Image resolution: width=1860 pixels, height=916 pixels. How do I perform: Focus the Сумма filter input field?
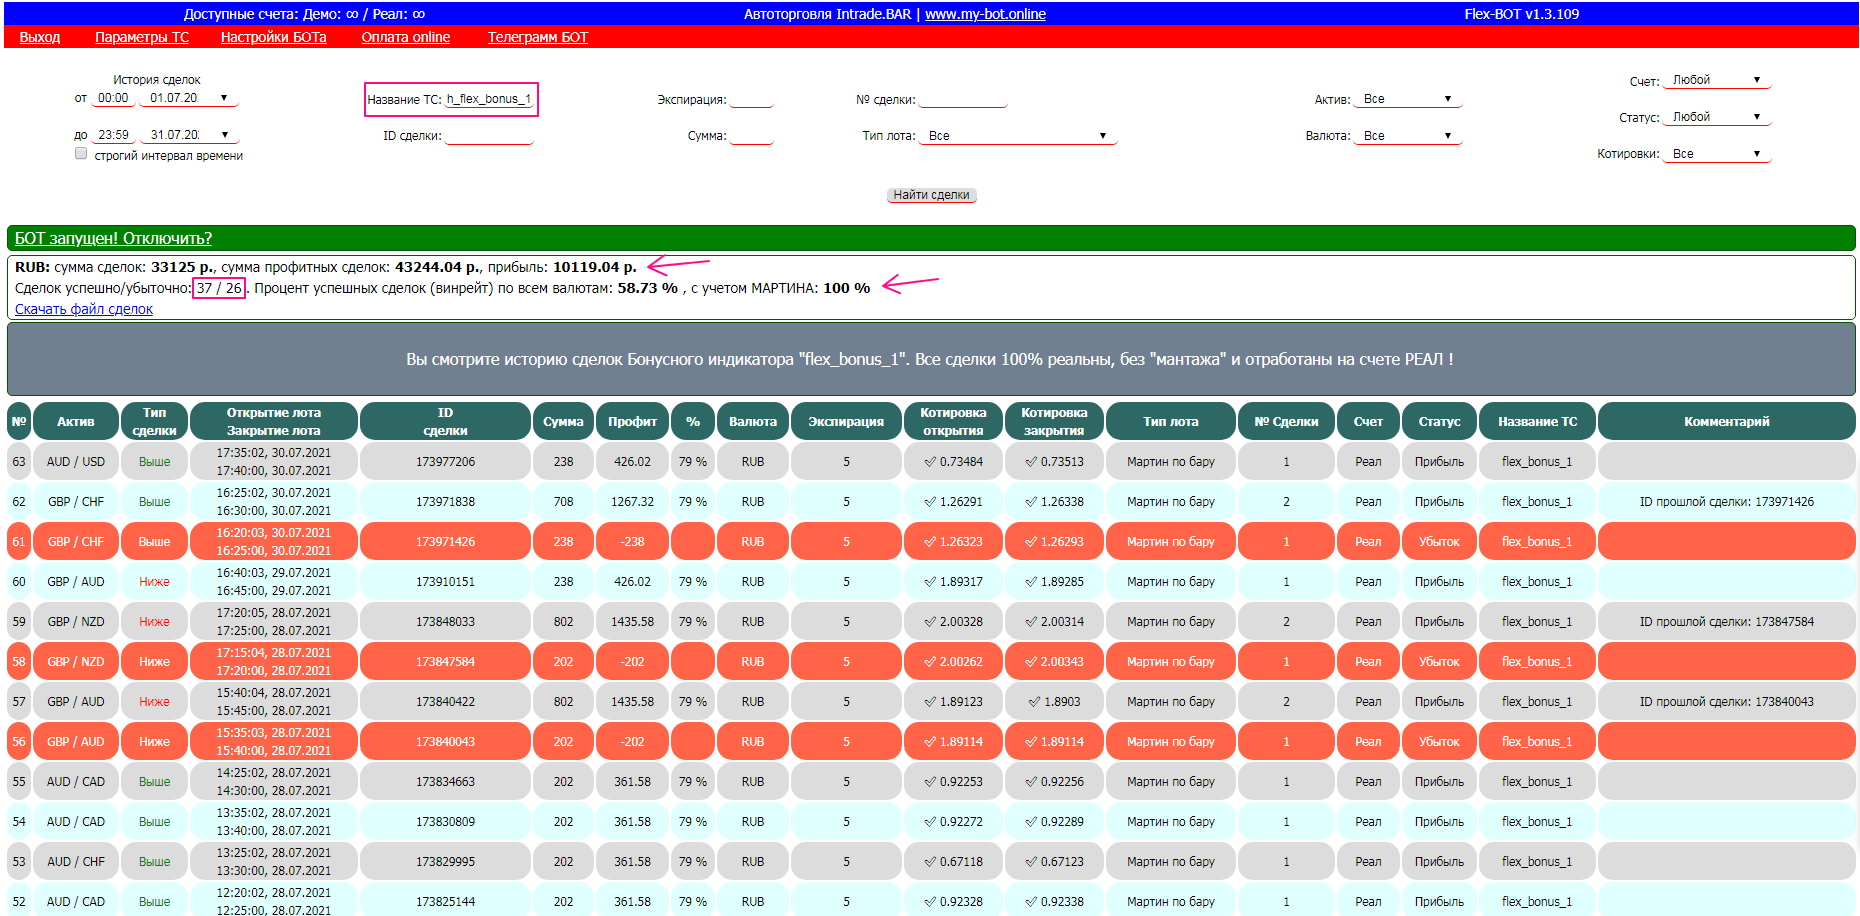[x=752, y=136]
